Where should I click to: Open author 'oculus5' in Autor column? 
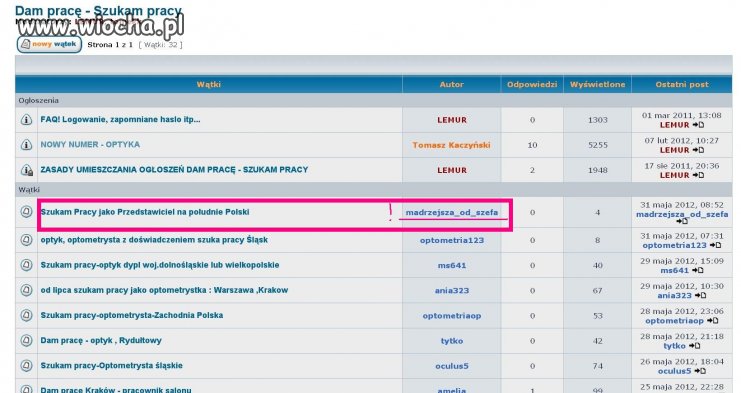[452, 366]
